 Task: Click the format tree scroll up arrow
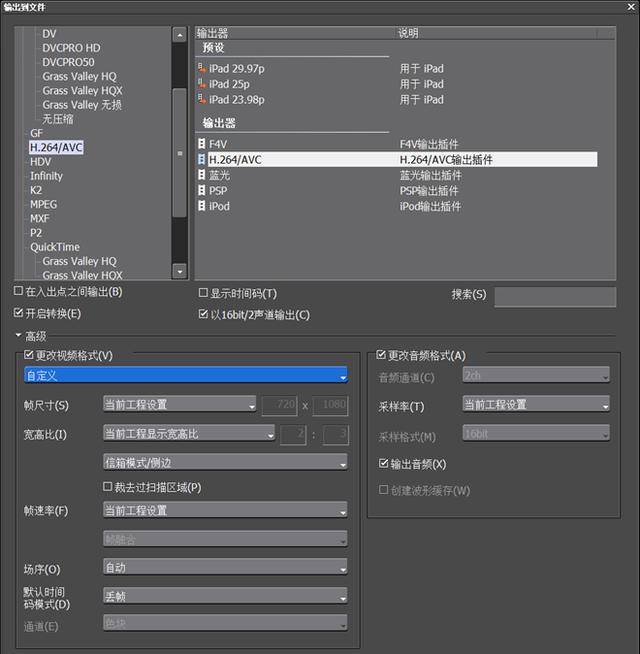click(x=179, y=35)
